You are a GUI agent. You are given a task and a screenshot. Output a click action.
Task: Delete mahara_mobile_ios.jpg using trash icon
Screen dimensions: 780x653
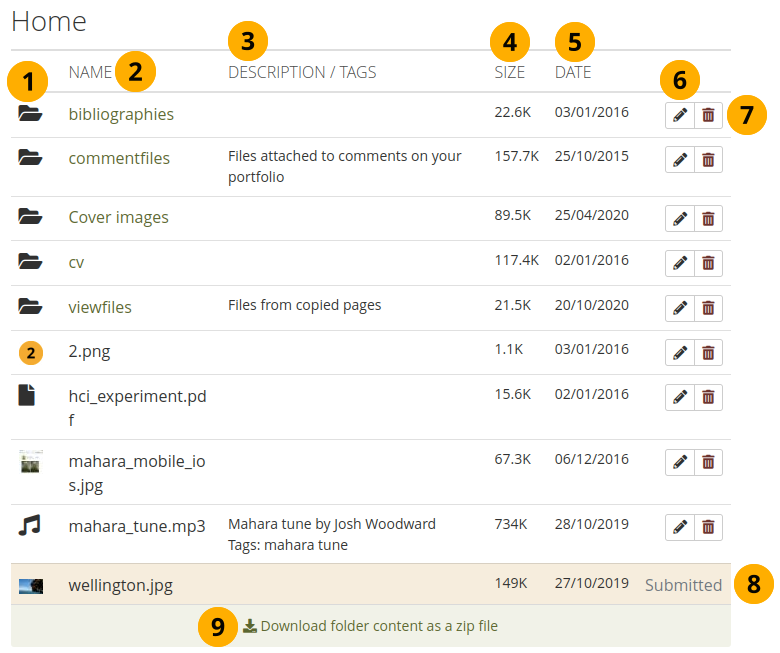[x=708, y=461]
